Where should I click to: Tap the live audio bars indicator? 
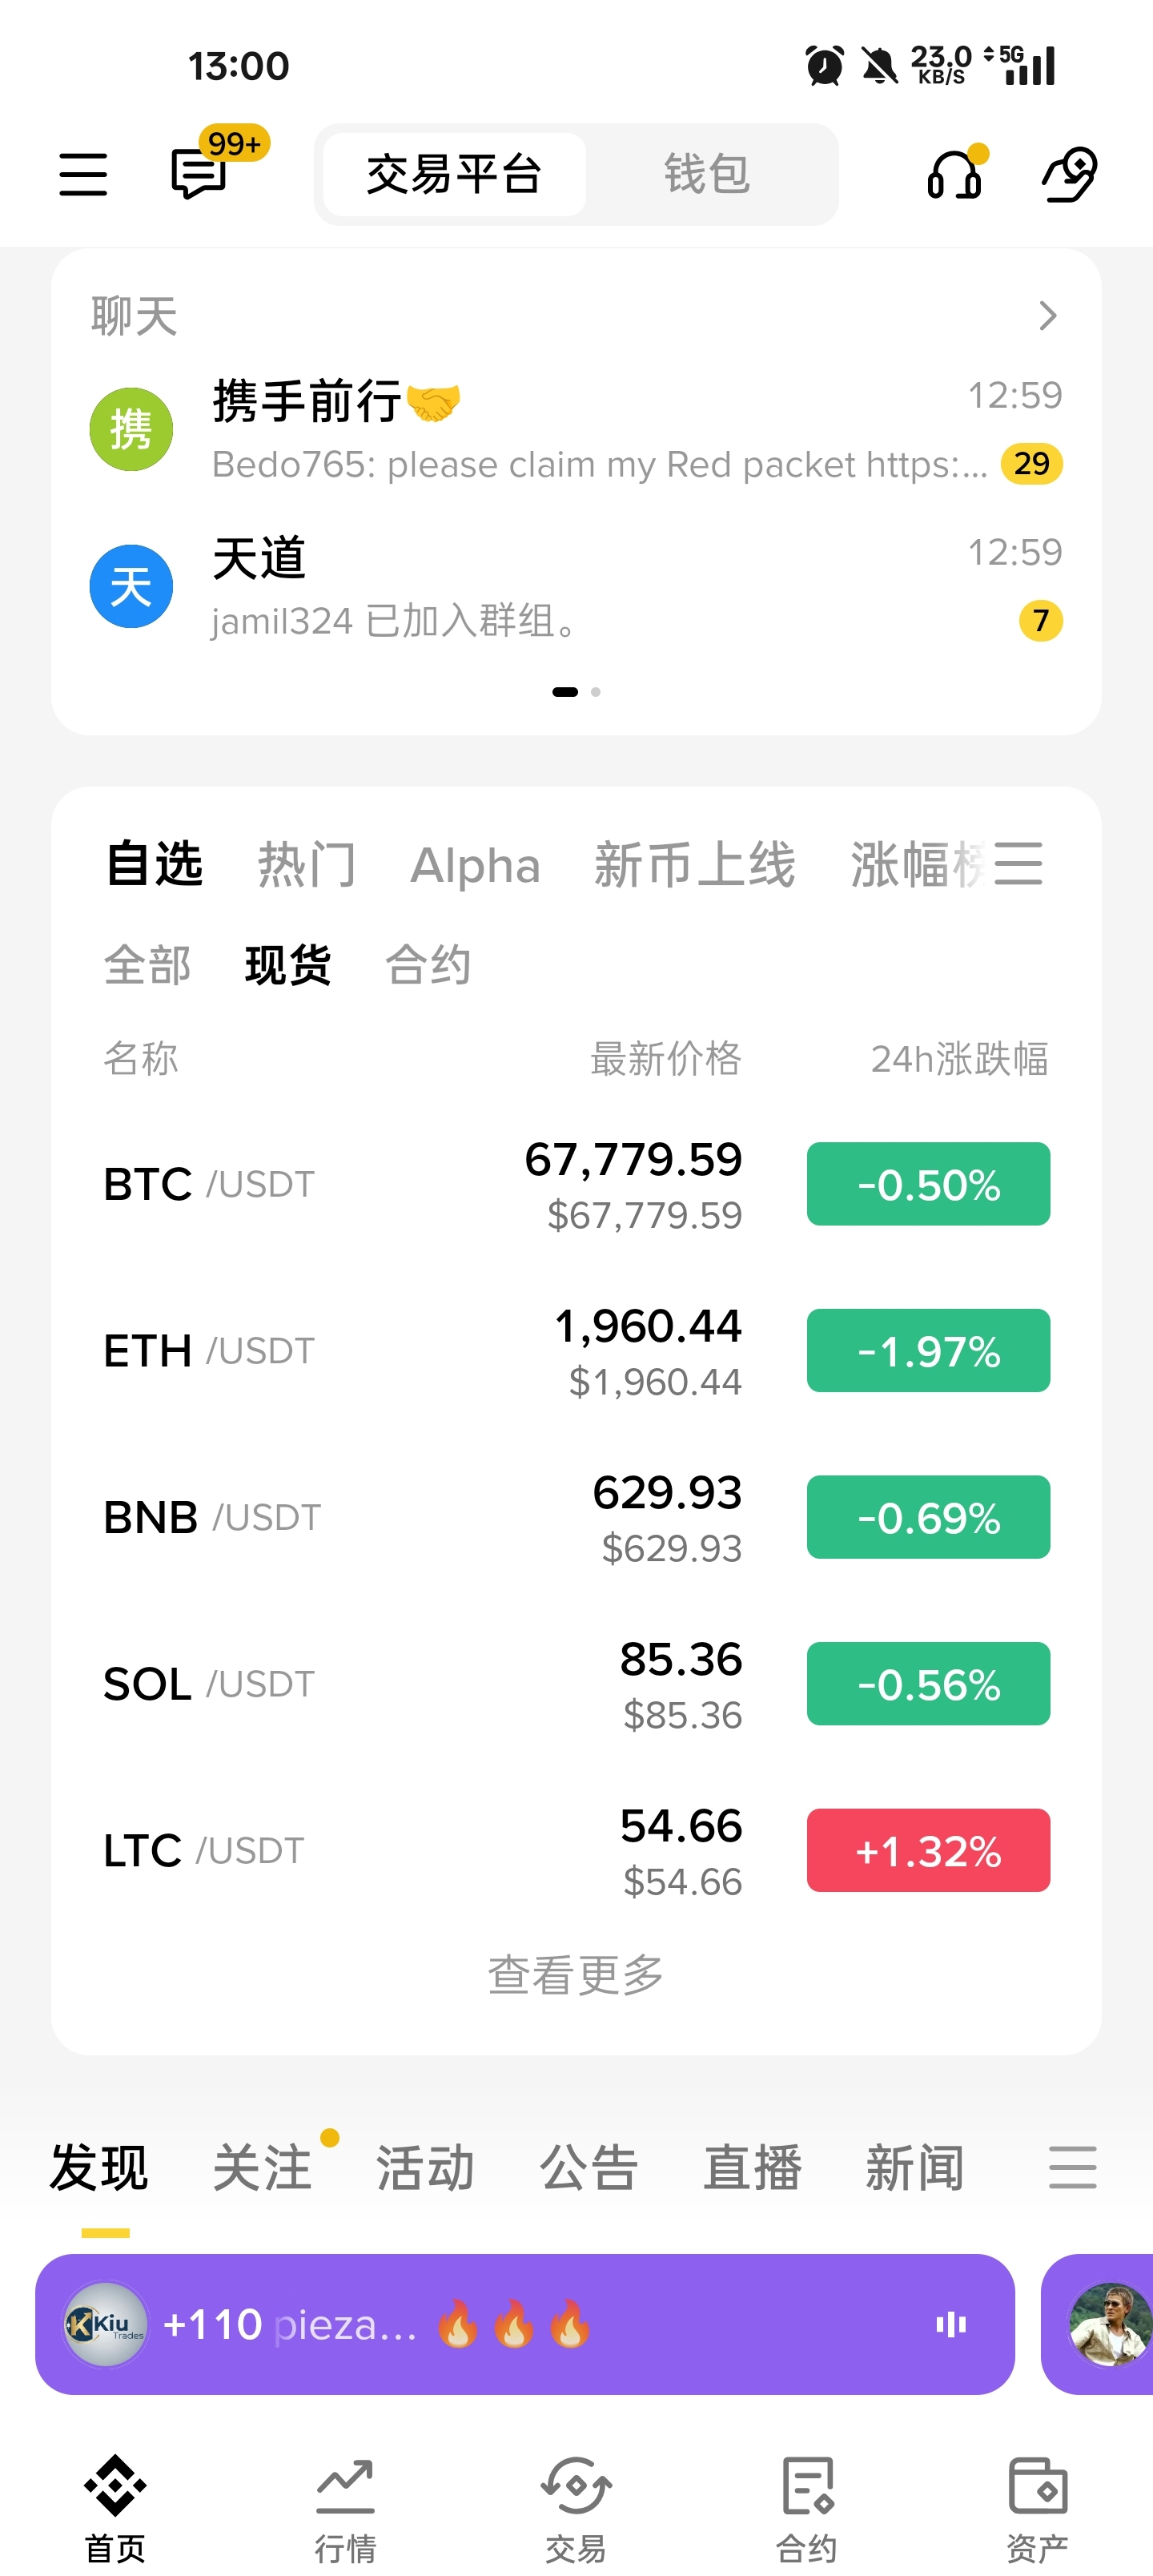pyautogui.click(x=951, y=2324)
